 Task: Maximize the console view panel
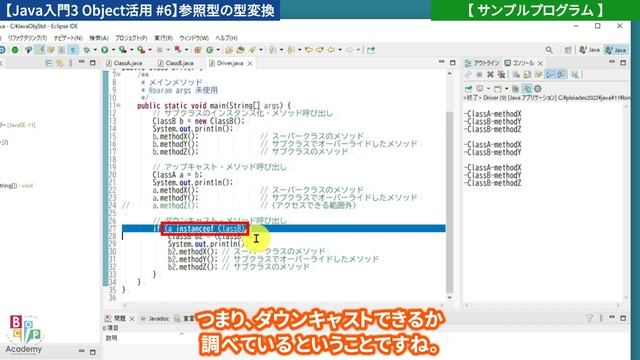pyautogui.click(x=623, y=62)
